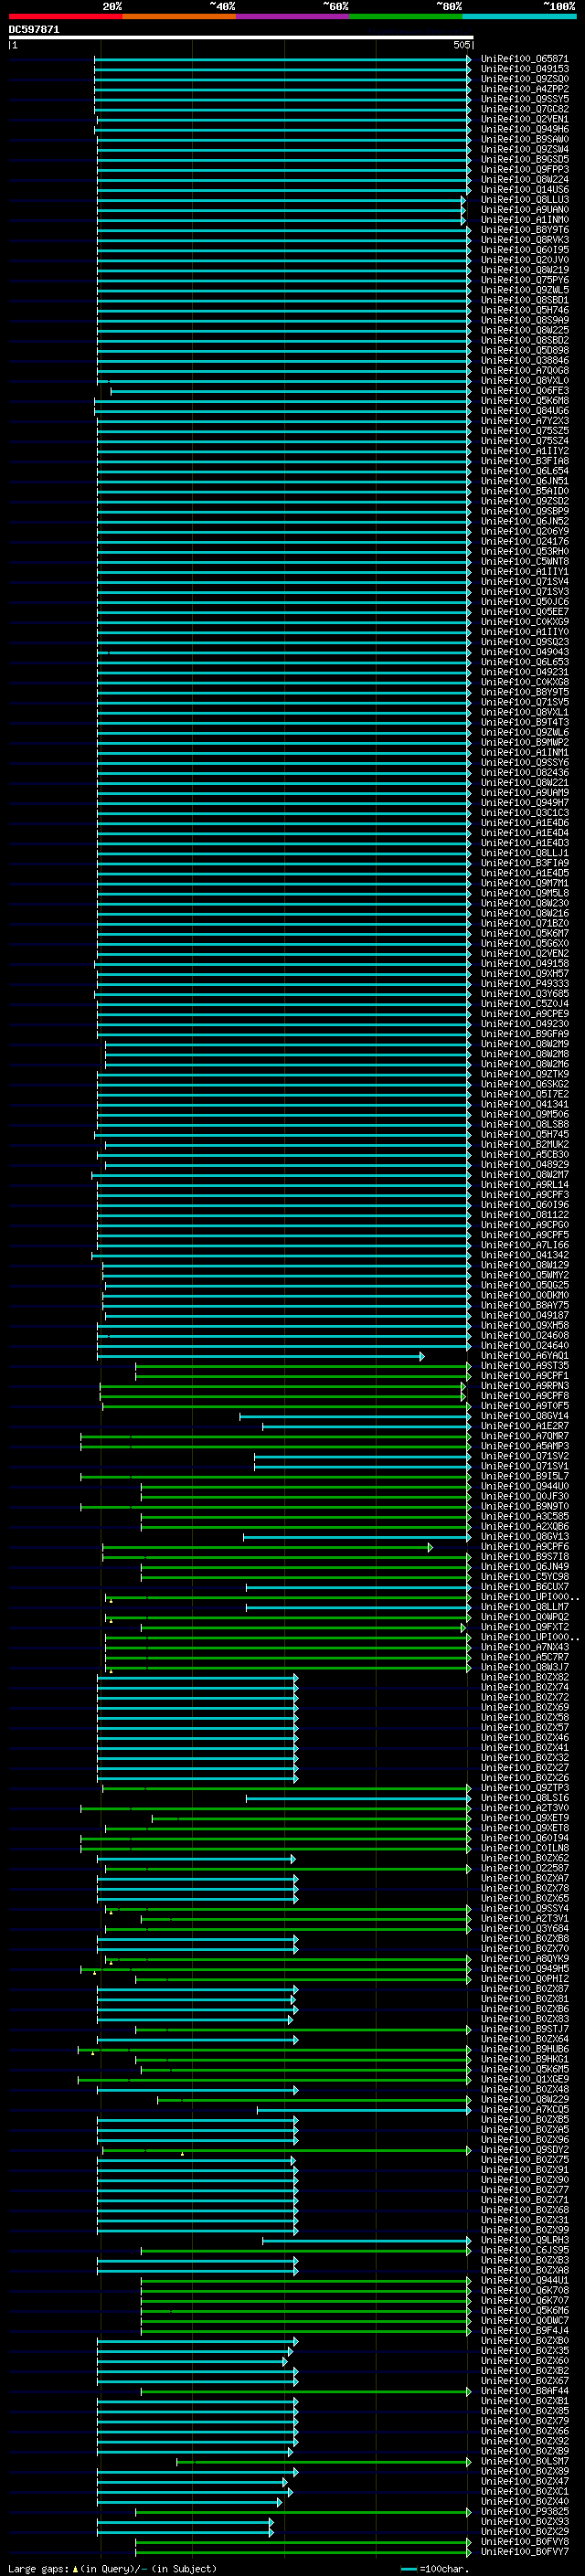Image resolution: width=585 pixels, height=2576 pixels.
Task: Select hit UniRef100_A5AMP3
Action: coord(525,1446)
